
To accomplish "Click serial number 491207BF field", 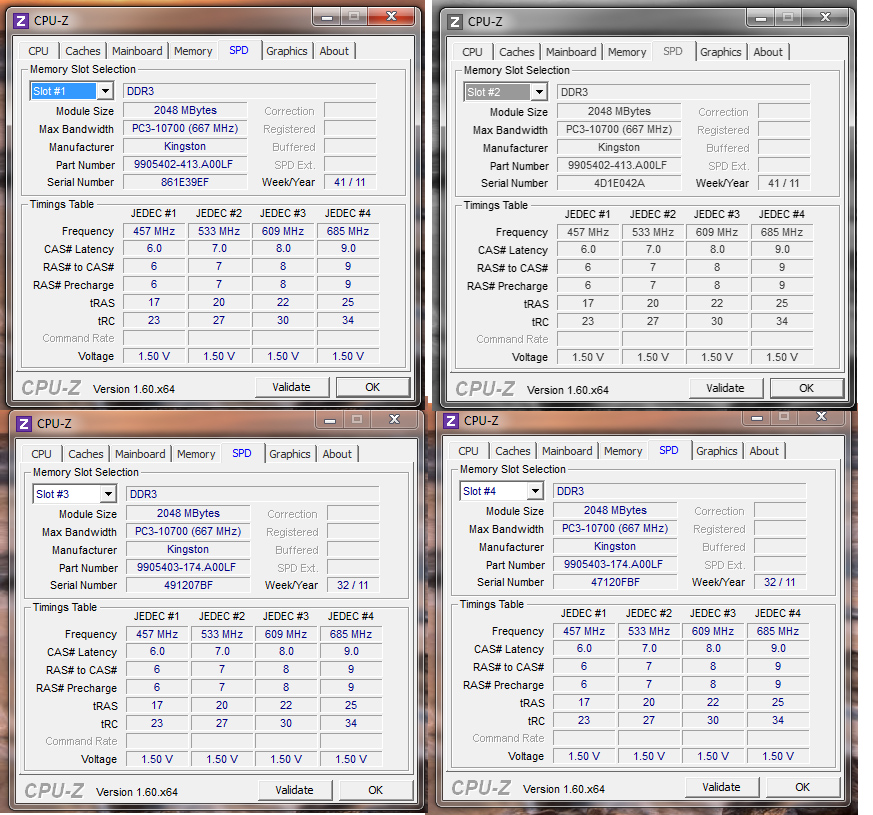I will (188, 585).
